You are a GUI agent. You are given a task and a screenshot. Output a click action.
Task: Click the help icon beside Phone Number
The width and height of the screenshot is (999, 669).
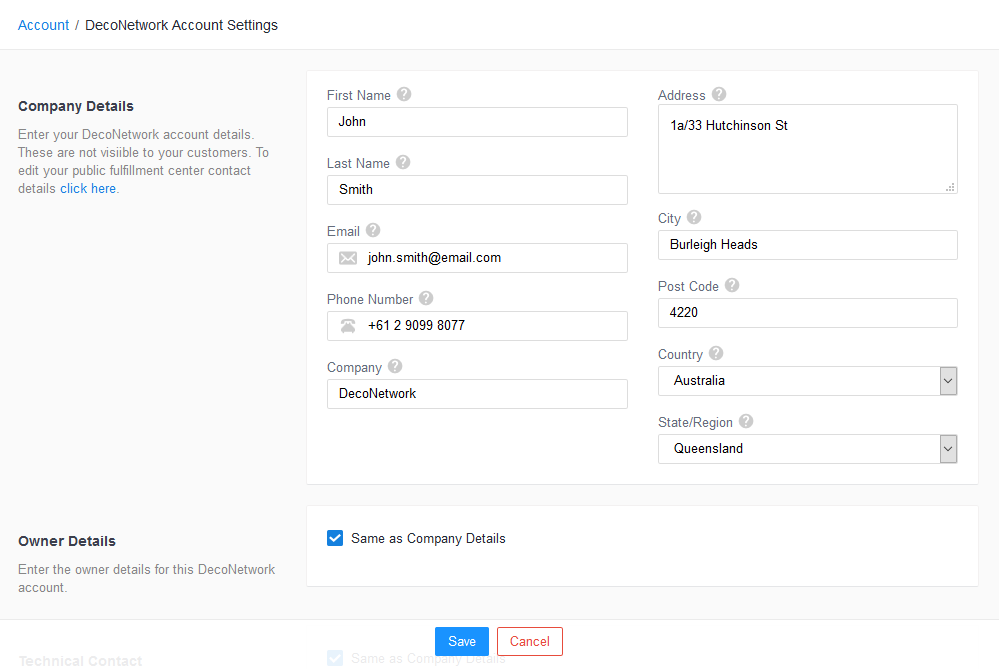click(x=426, y=298)
